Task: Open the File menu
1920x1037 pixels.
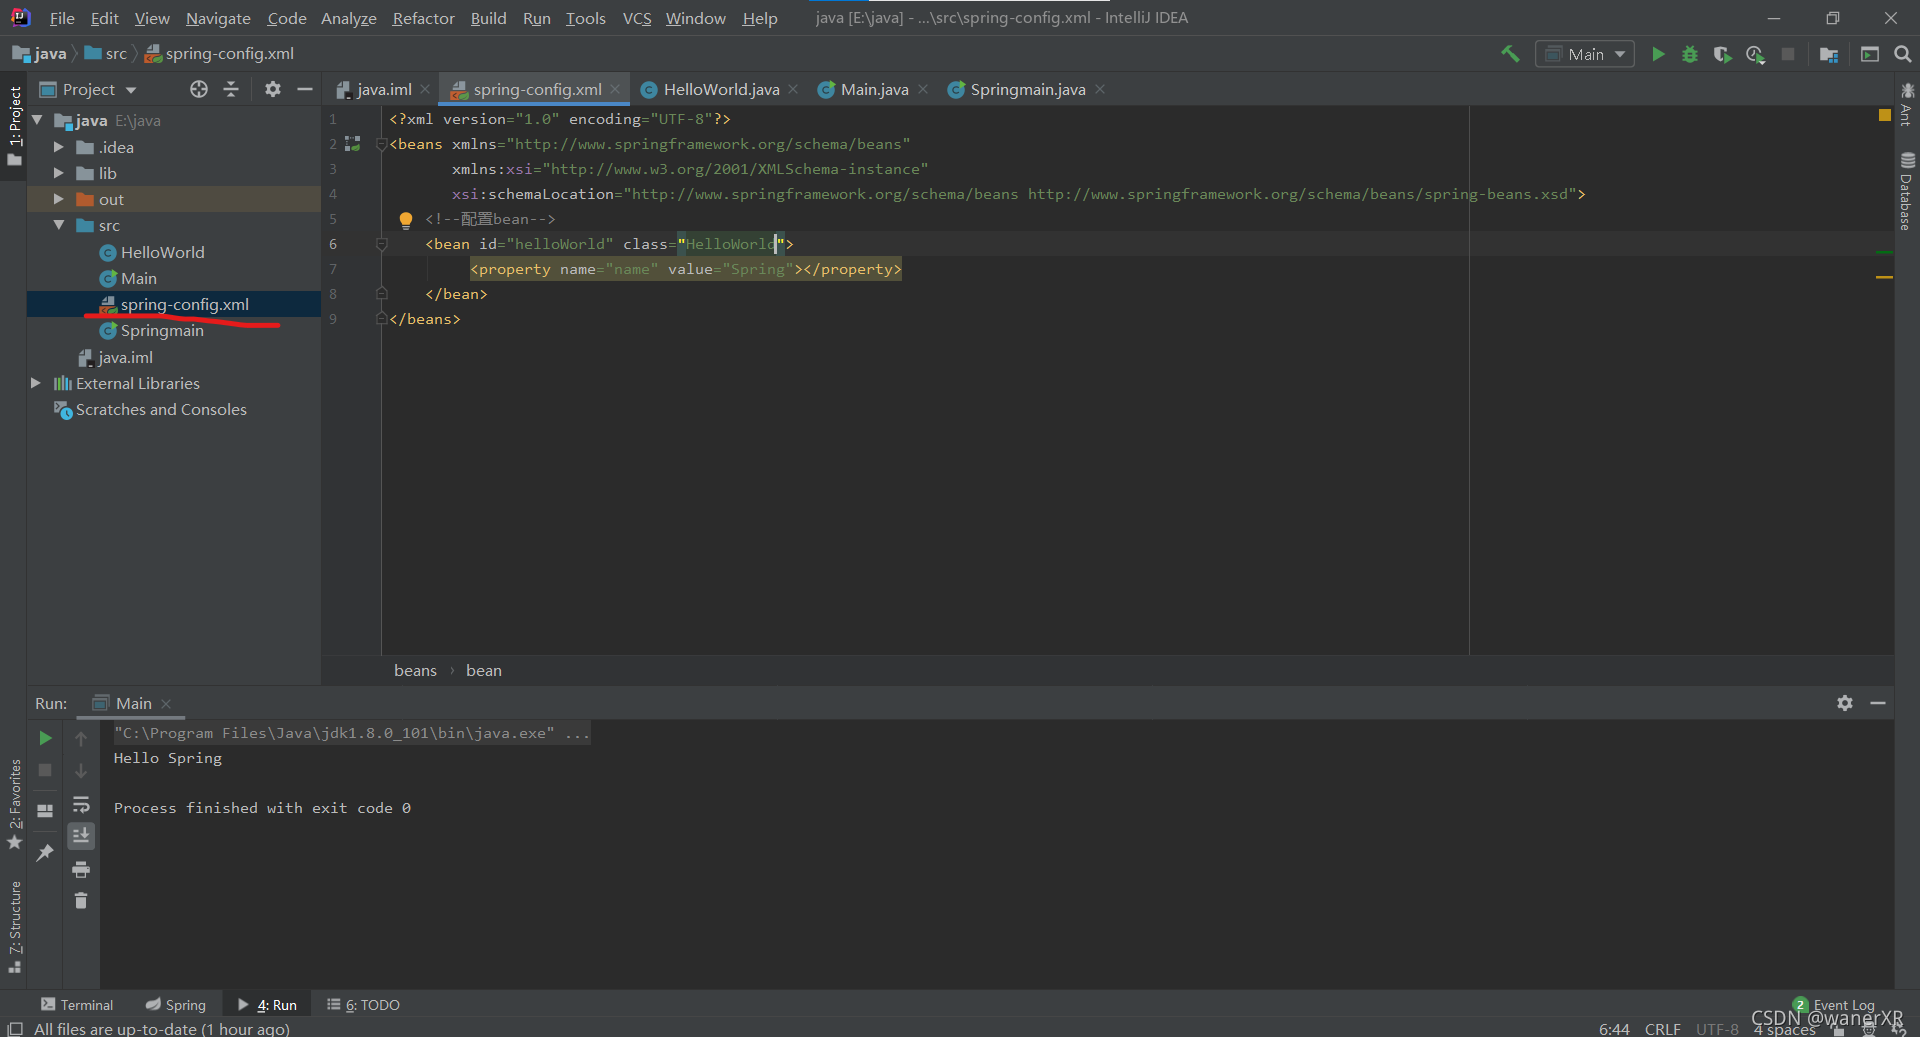Action: (62, 18)
